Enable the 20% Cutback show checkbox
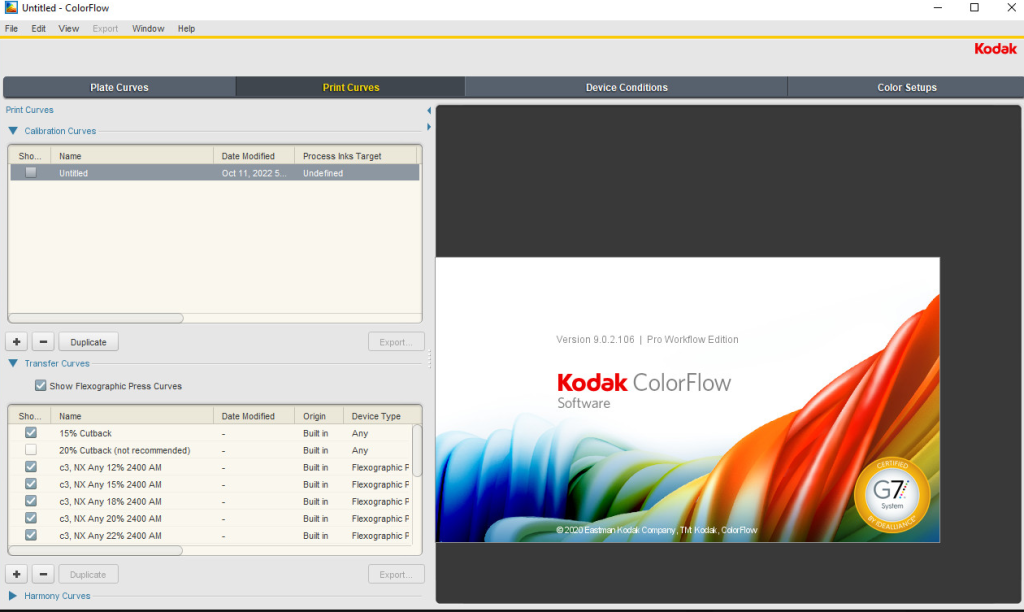The image size is (1024, 612). coord(31,450)
